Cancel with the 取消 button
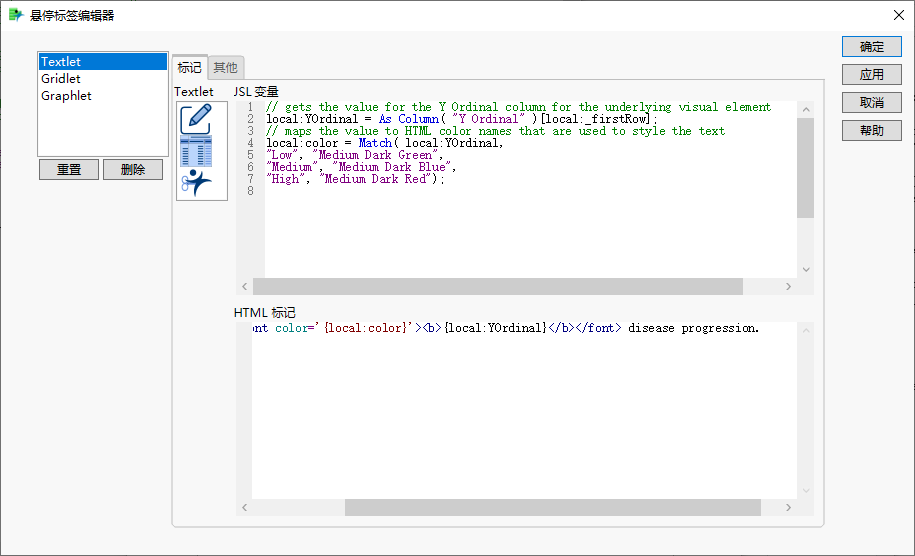 (871, 103)
